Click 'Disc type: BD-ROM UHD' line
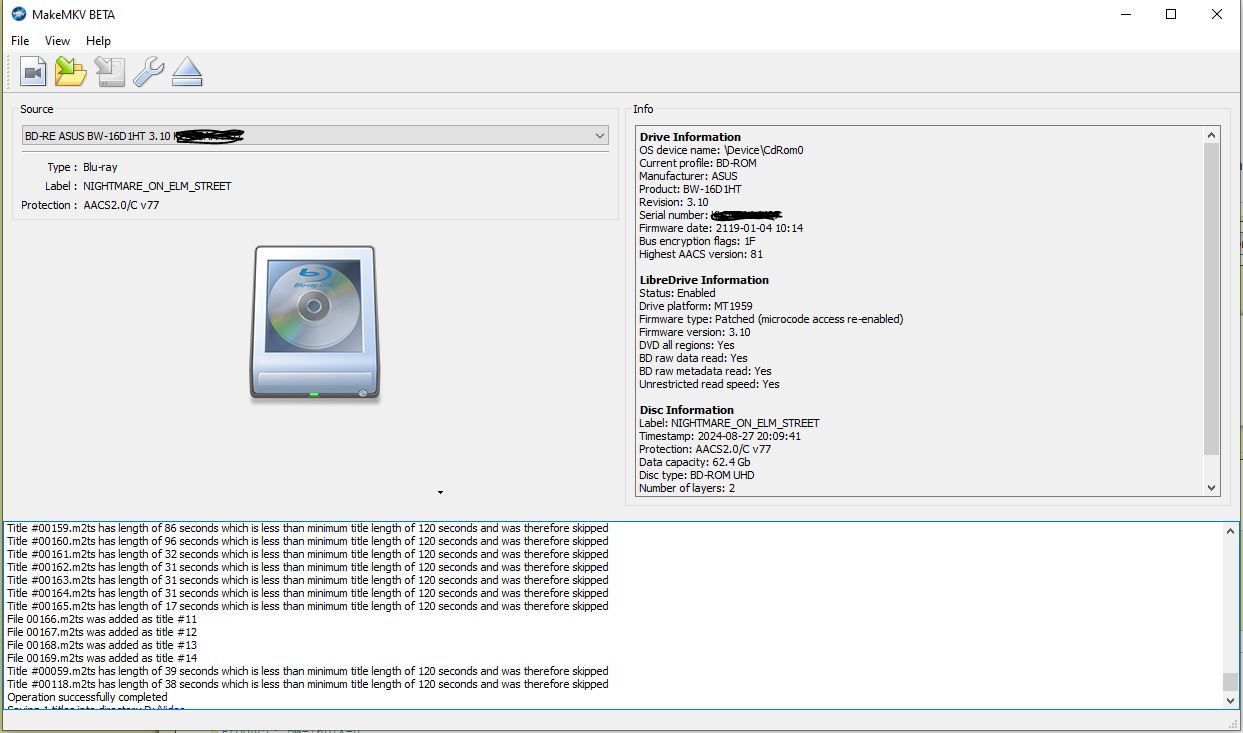The height and width of the screenshot is (733, 1243). [x=697, y=475]
